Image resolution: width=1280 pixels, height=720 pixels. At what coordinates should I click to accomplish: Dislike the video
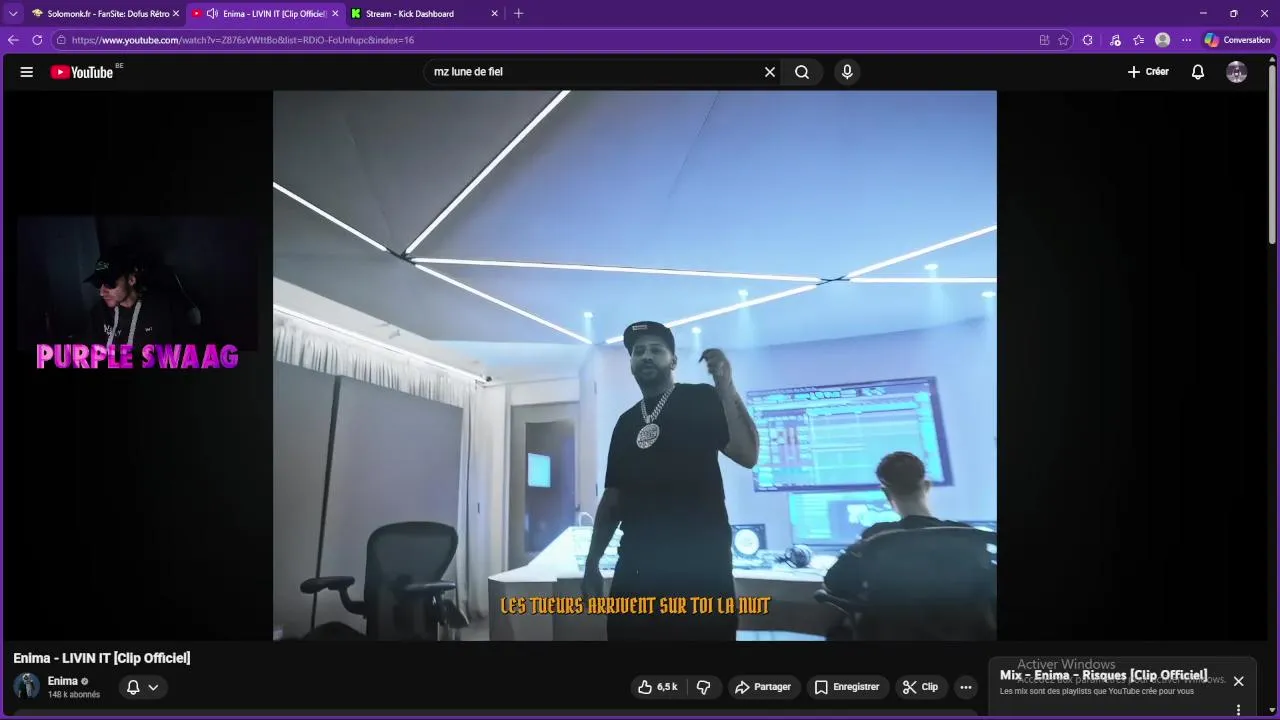[703, 687]
